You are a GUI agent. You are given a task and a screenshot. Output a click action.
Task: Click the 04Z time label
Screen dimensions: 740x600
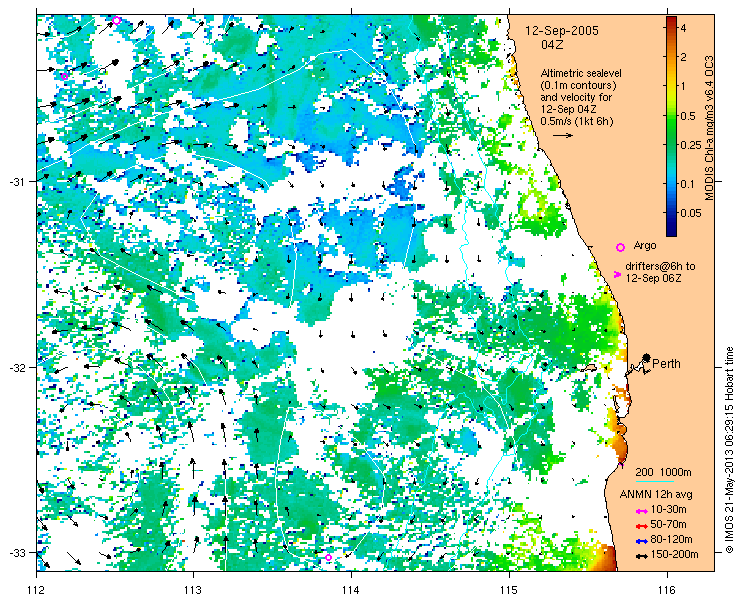tap(552, 45)
